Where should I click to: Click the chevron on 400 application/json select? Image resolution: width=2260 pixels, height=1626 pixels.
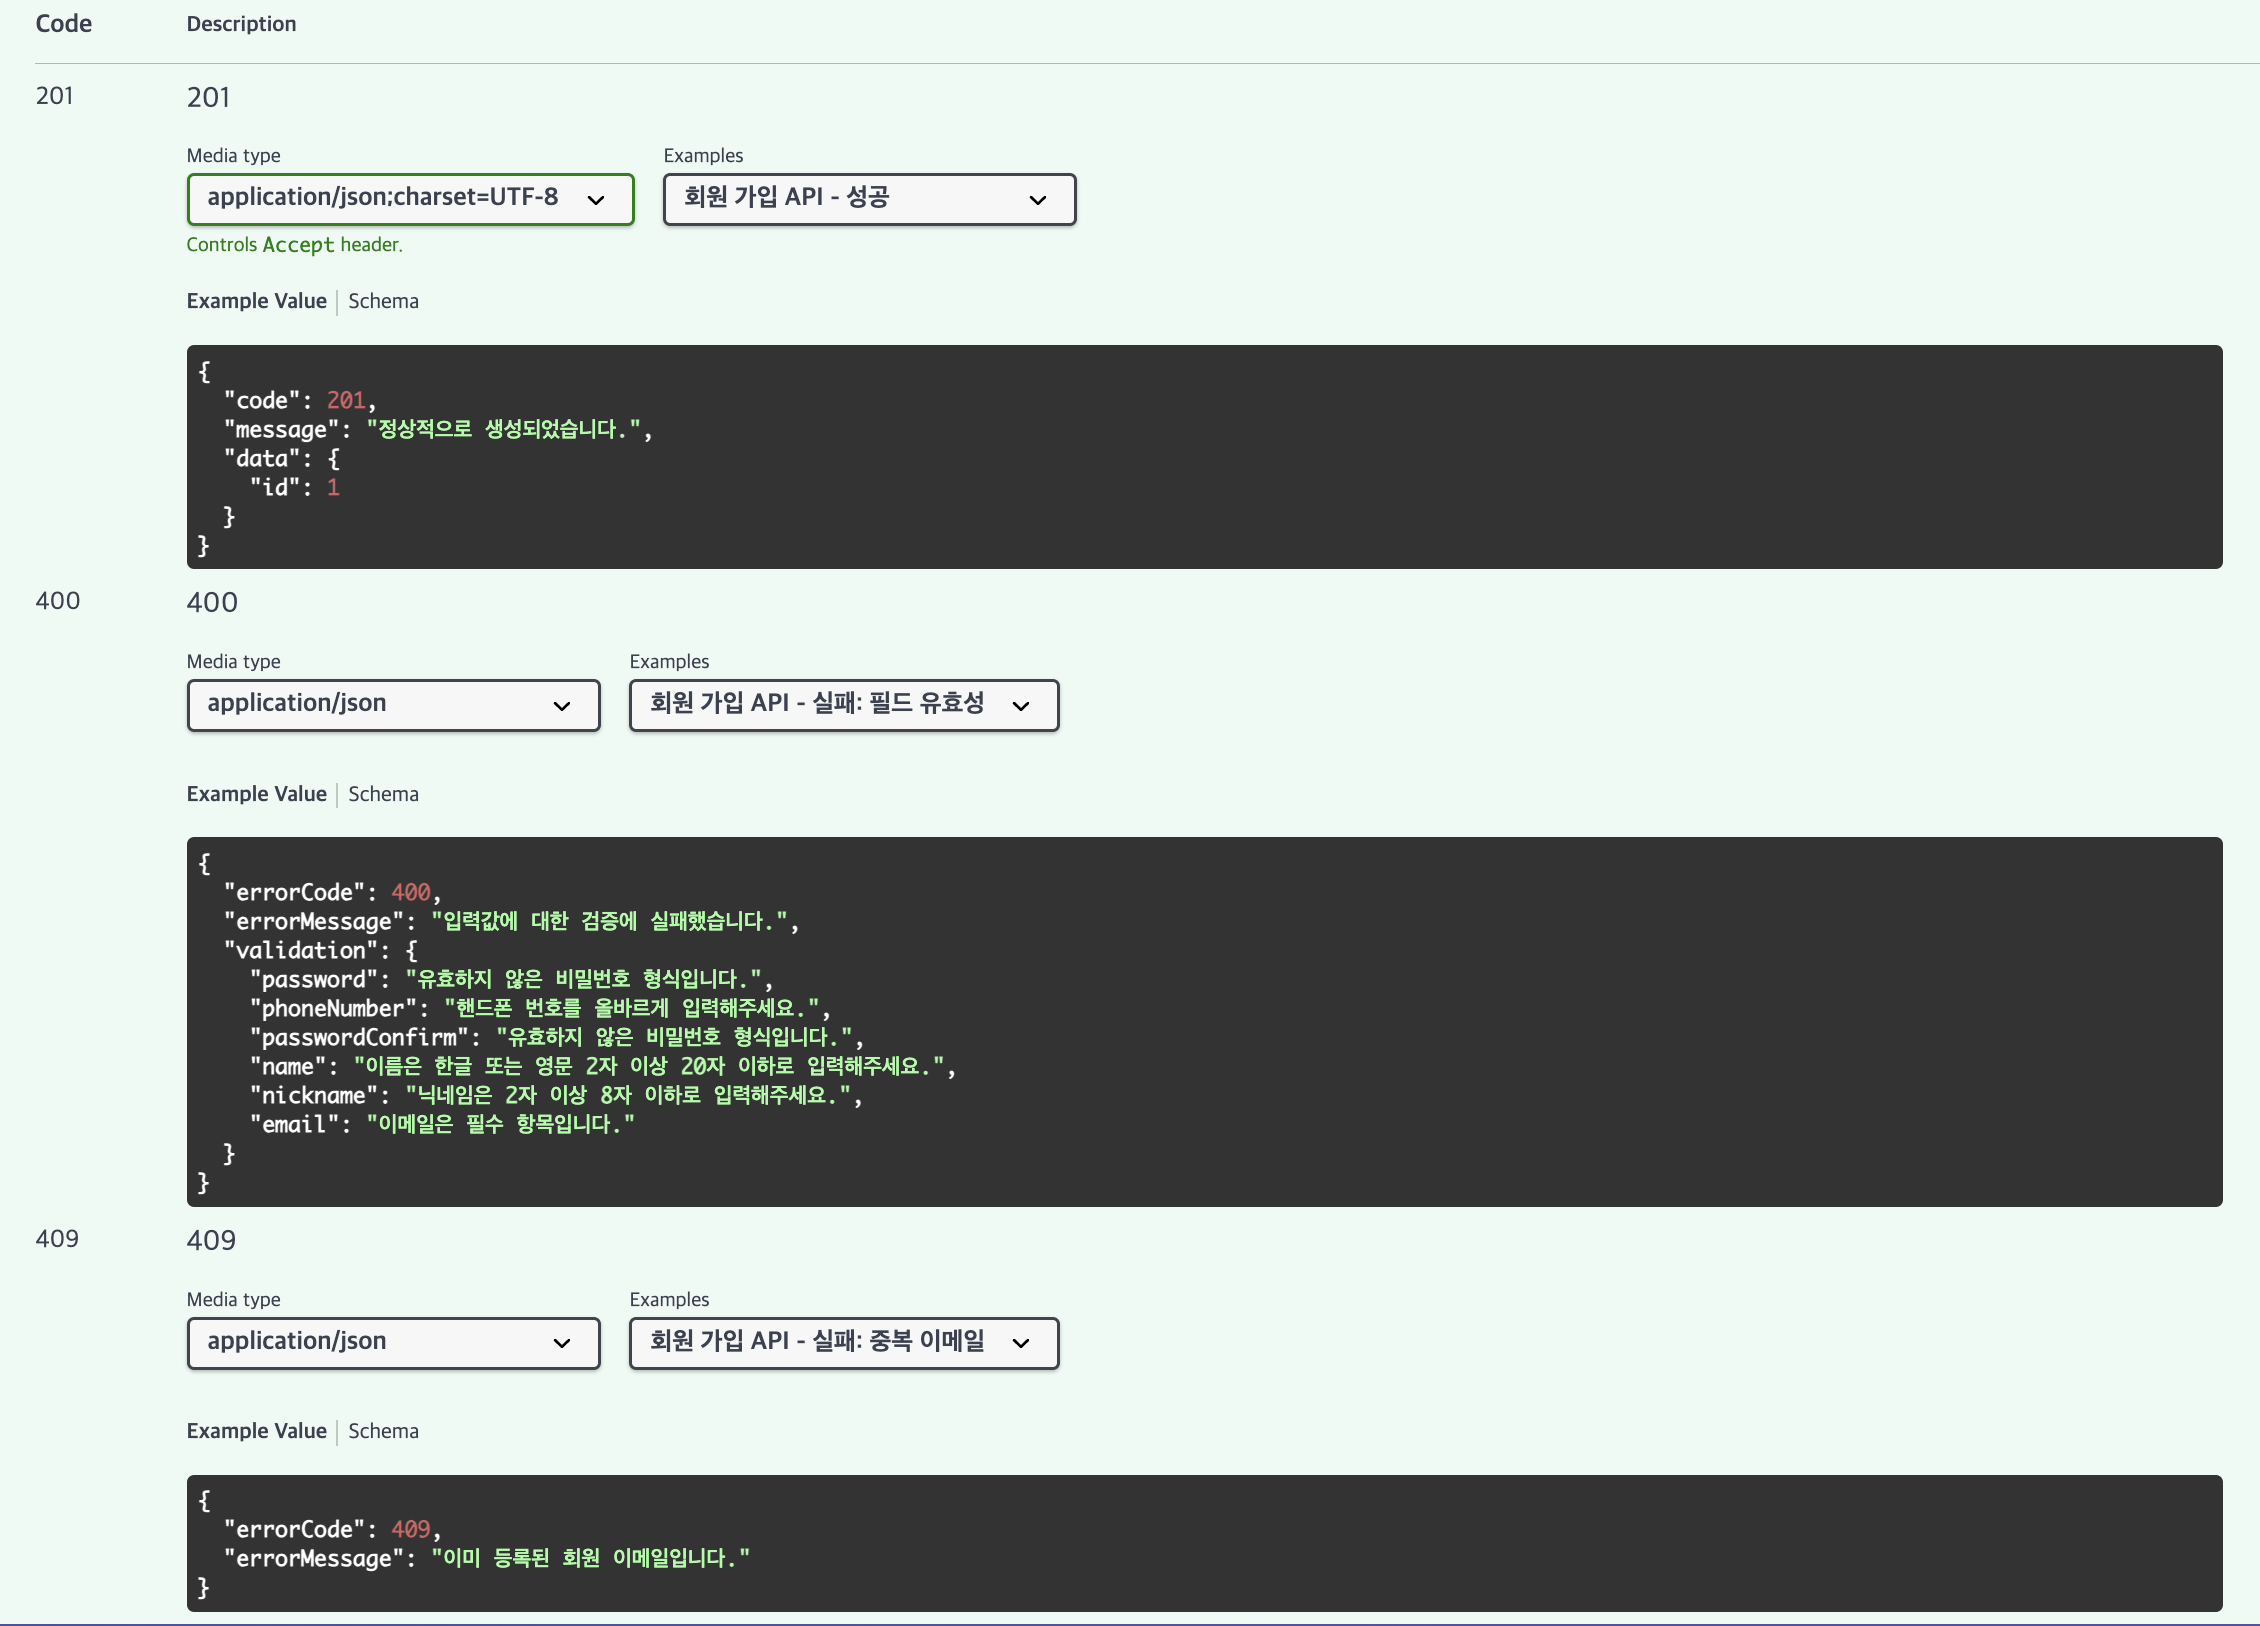[x=562, y=706]
